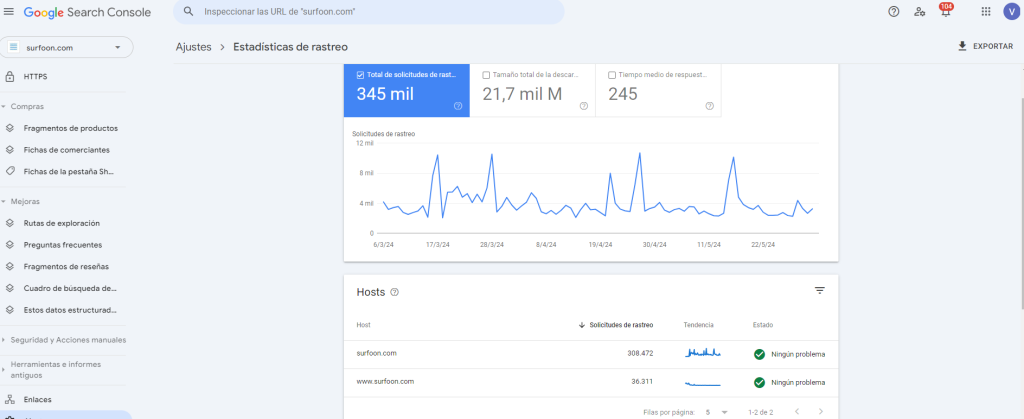Open rows per page dropdown
Viewport: 1024px width, 419px height.
tap(715, 411)
